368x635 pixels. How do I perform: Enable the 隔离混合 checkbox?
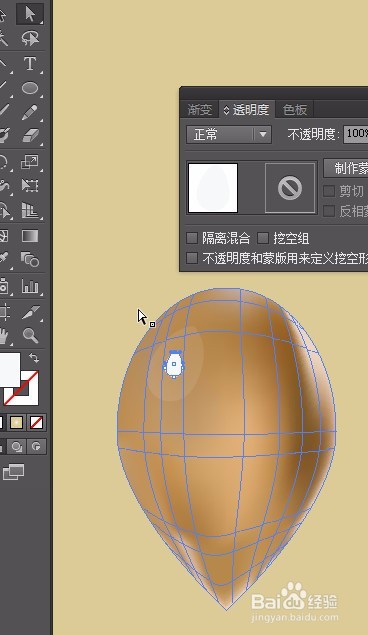click(192, 238)
